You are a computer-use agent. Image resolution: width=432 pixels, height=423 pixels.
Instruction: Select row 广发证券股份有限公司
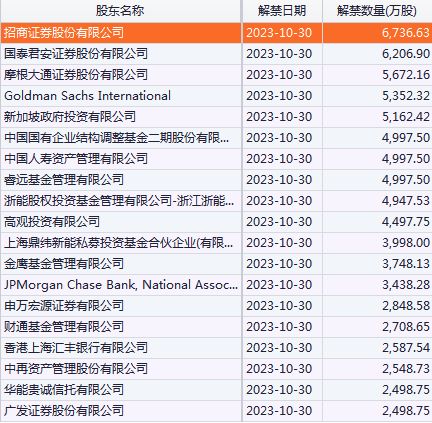point(216,411)
